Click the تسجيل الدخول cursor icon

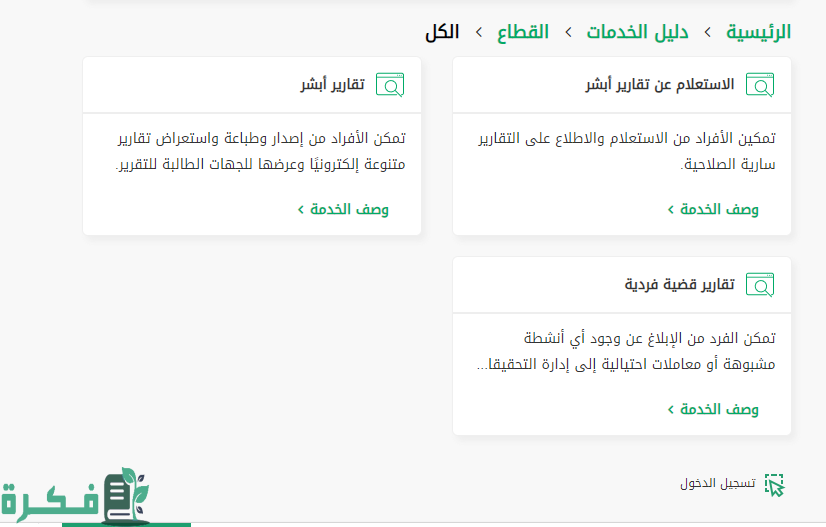(x=774, y=485)
